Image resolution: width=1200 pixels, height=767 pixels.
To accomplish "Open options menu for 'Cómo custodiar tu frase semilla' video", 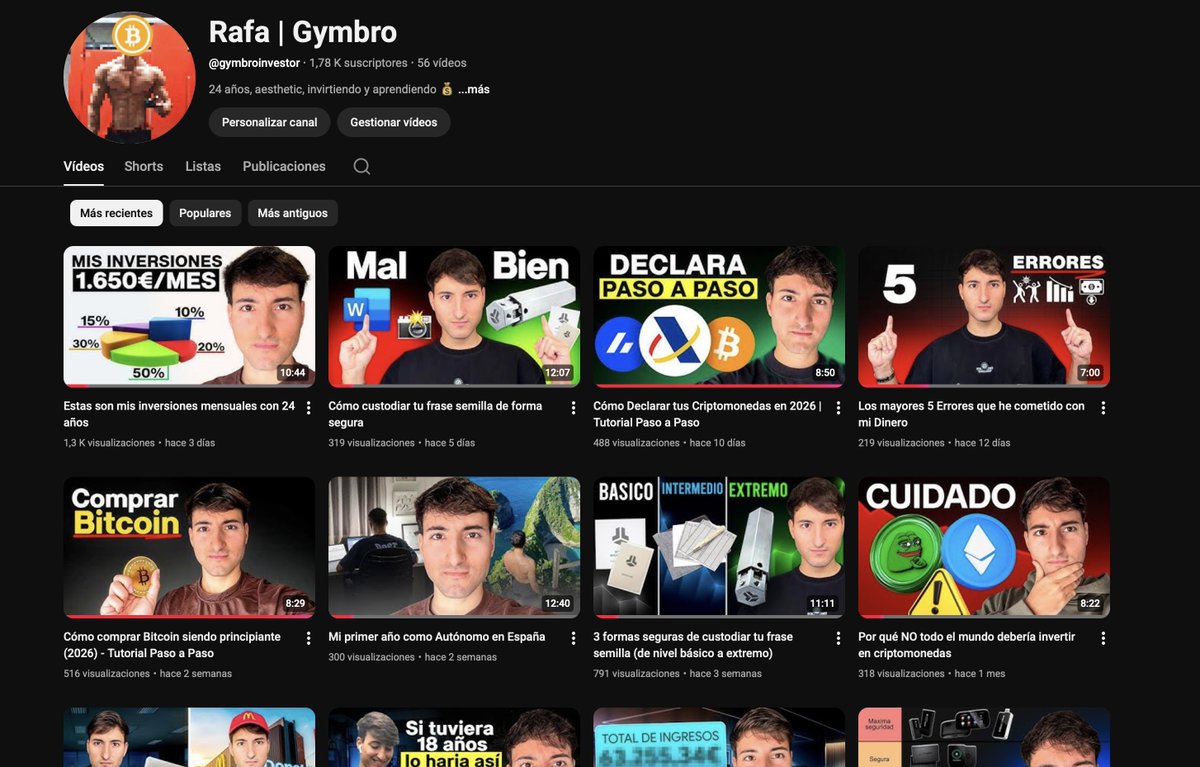I will (573, 408).
